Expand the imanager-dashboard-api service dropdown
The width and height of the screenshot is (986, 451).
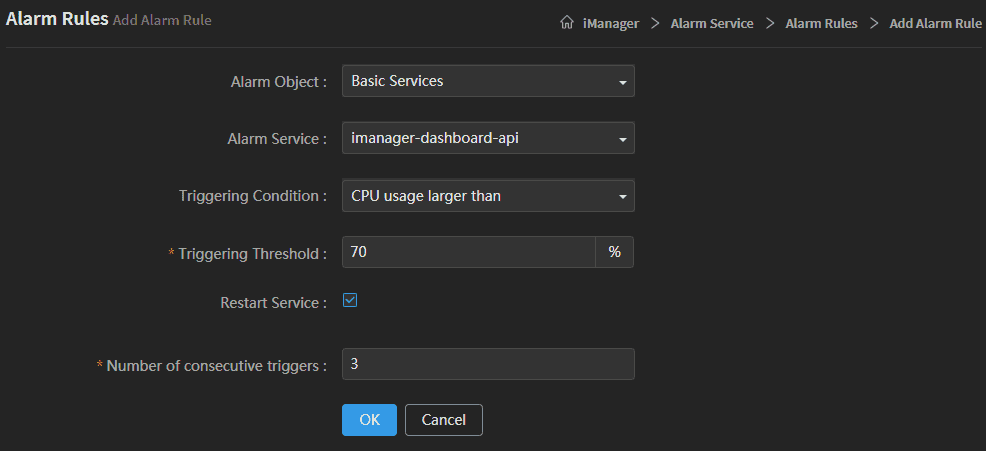coord(478,138)
